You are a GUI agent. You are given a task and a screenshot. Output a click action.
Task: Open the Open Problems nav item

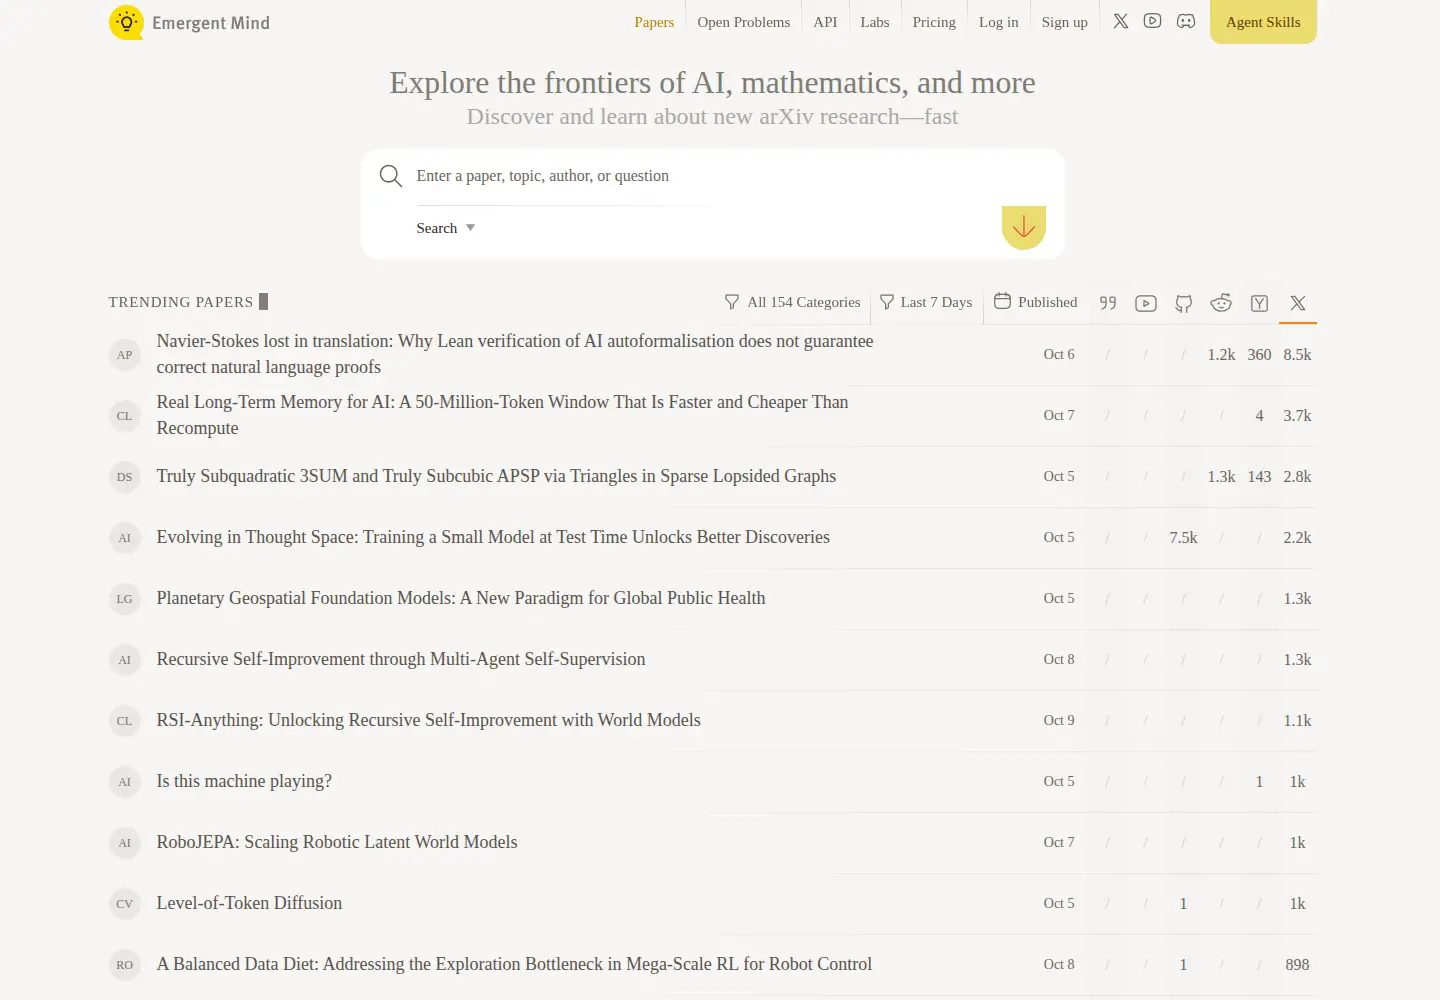744,22
